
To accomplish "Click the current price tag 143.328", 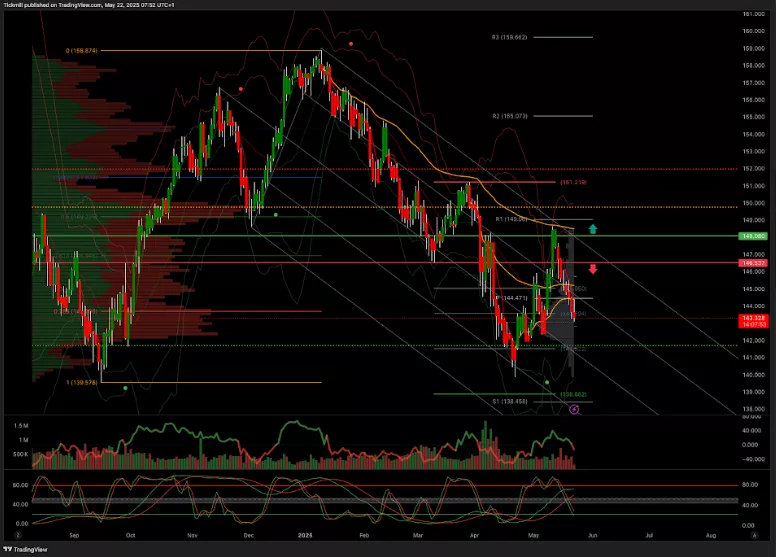I will tap(752, 318).
